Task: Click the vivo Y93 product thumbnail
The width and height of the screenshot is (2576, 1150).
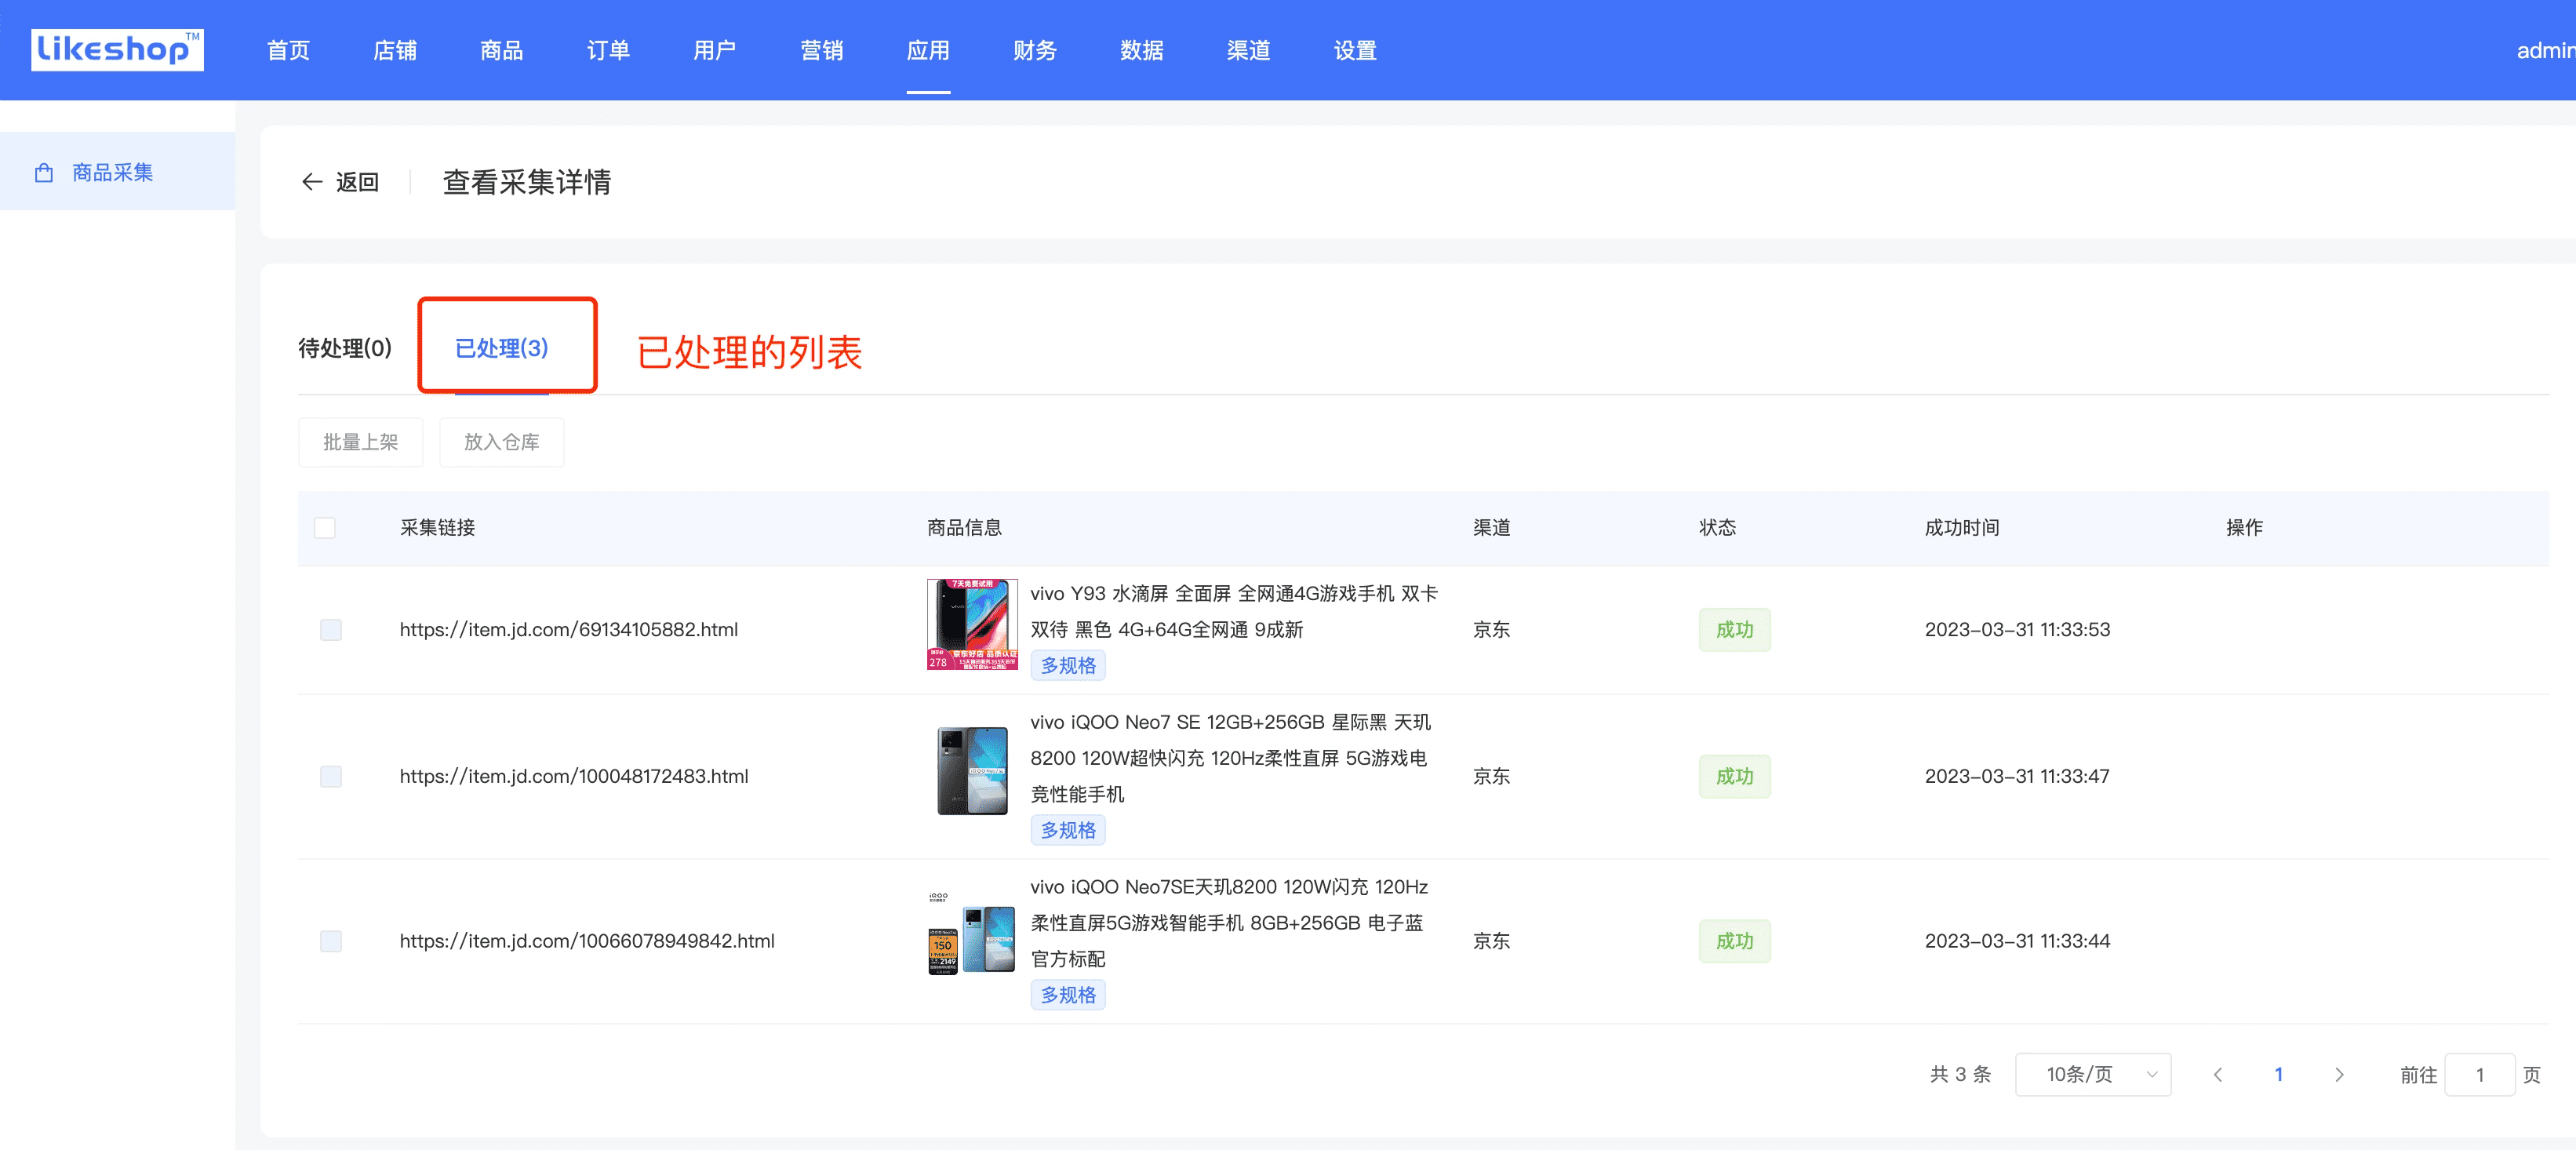Action: 972,625
